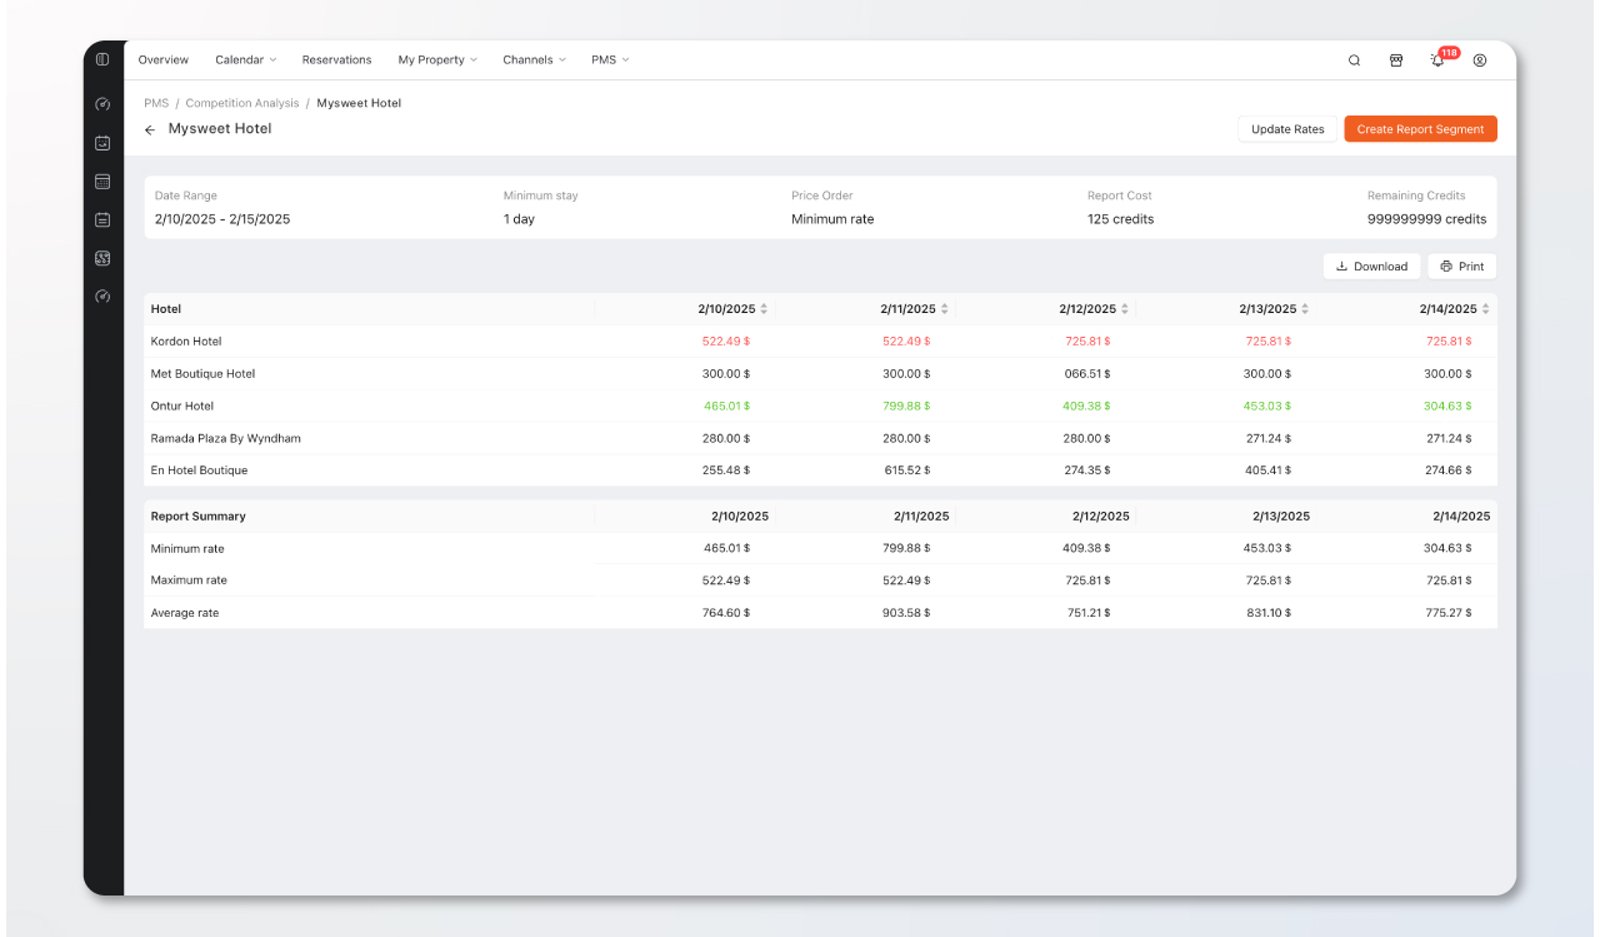The image size is (1600, 937).
Task: Open the sidebar channels icon
Action: (x=102, y=258)
